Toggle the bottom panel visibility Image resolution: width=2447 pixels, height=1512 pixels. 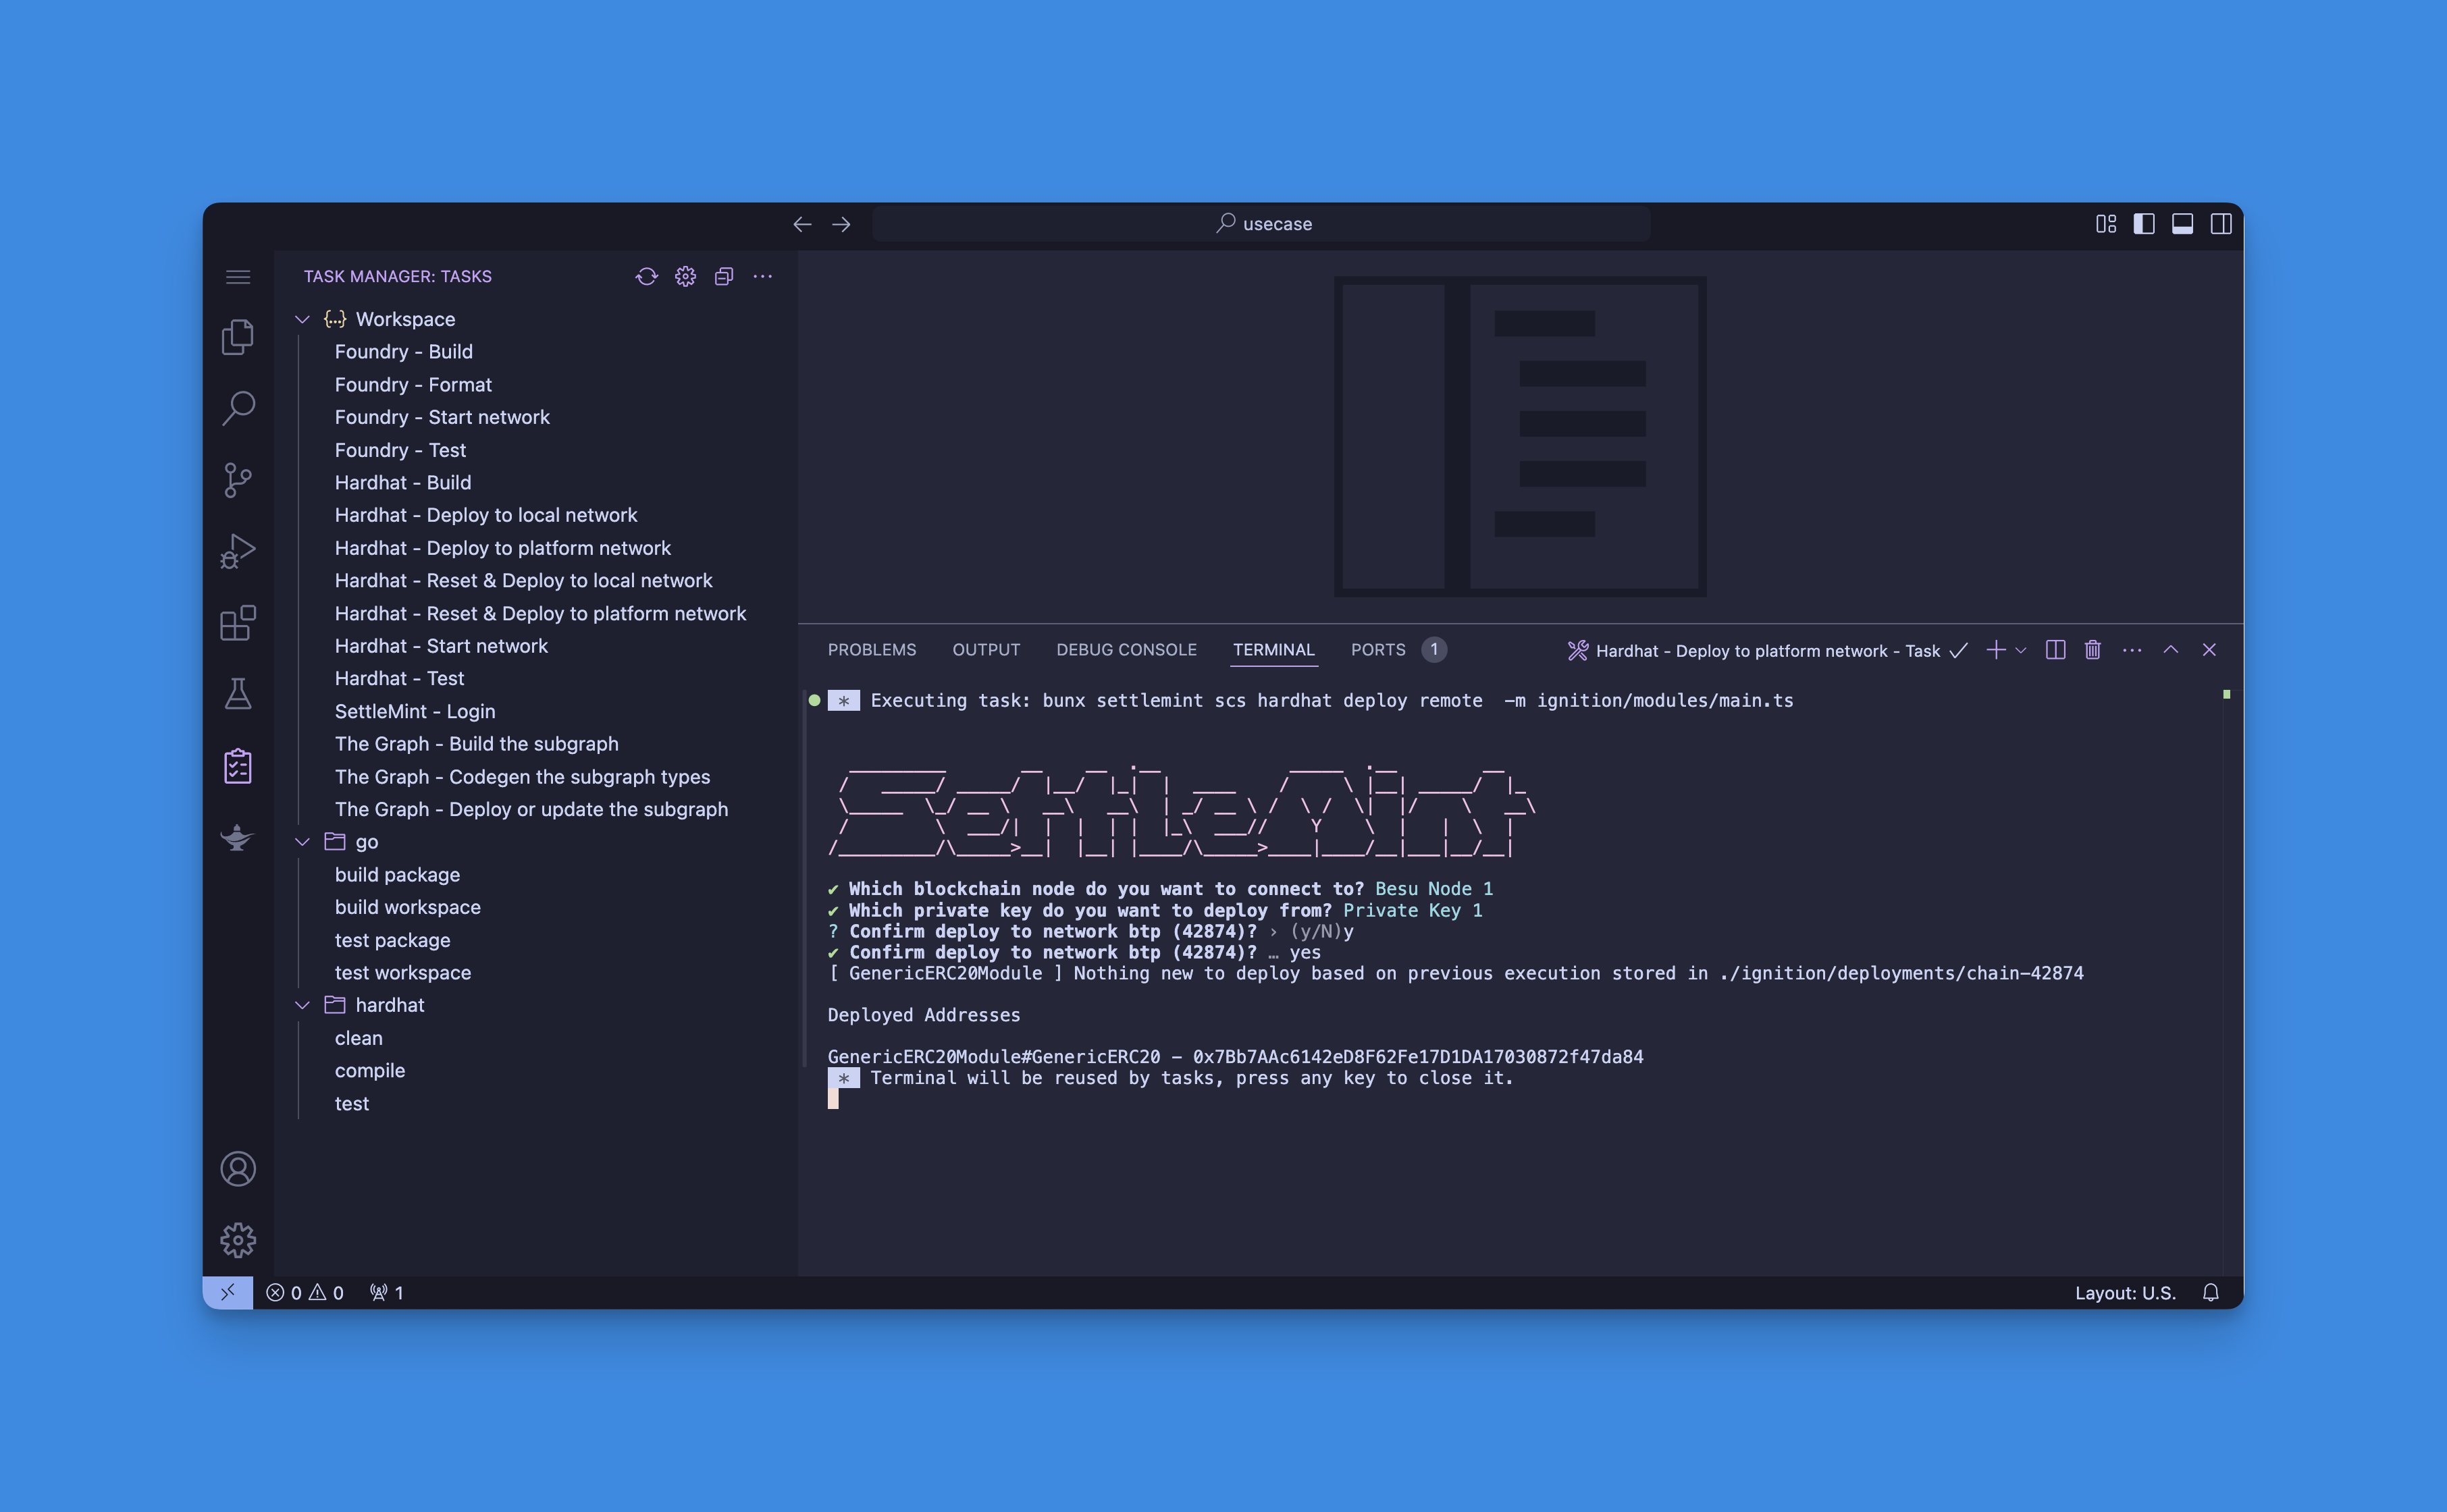coord(2183,224)
